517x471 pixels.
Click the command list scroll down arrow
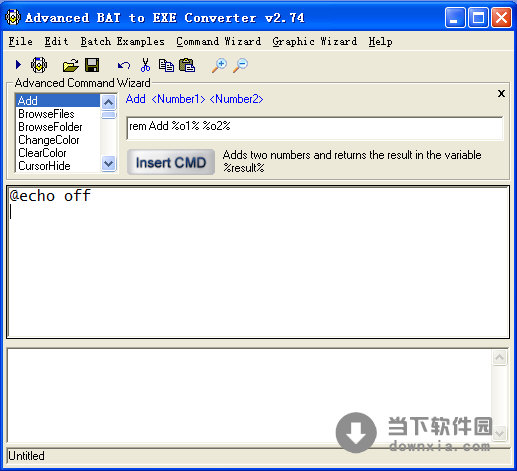[x=108, y=164]
